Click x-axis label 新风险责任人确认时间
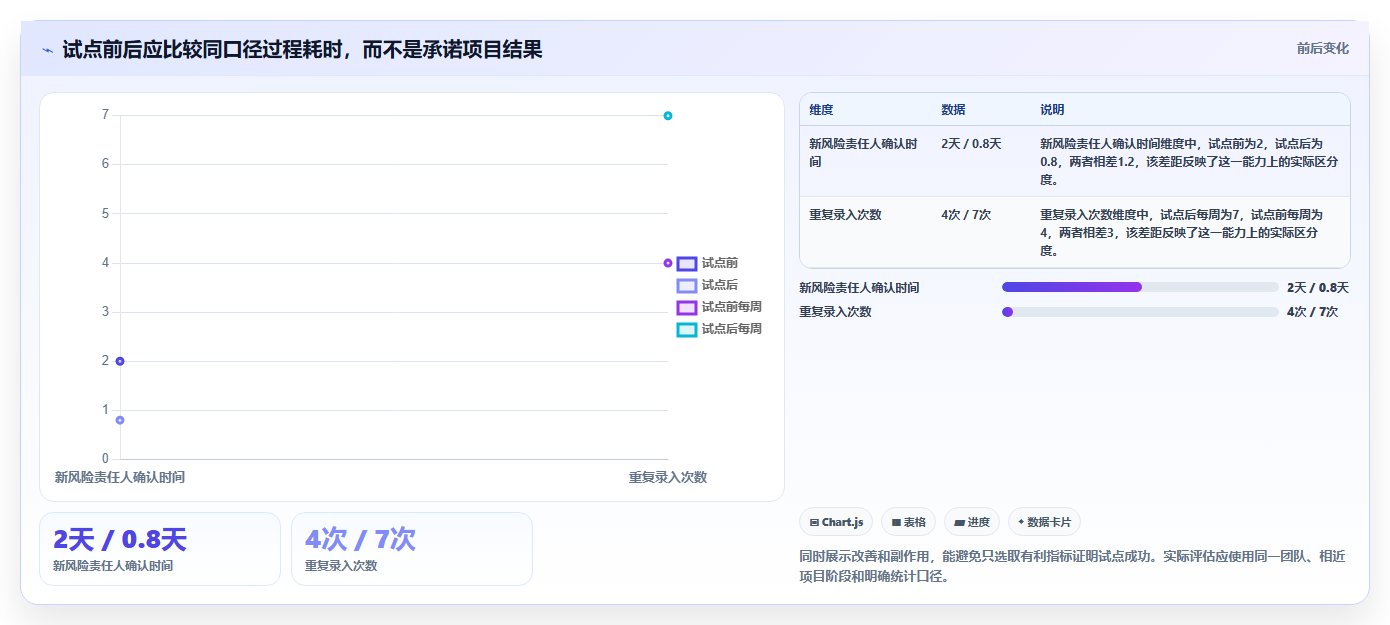Viewport: 1390px width, 625px height. point(120,477)
